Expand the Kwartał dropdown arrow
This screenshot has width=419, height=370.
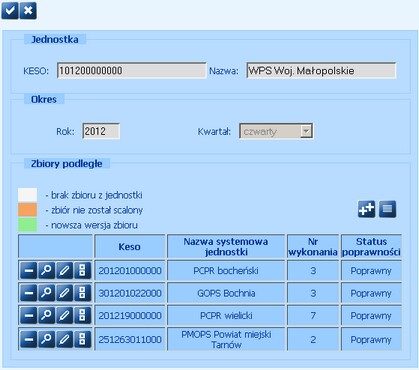[306, 131]
